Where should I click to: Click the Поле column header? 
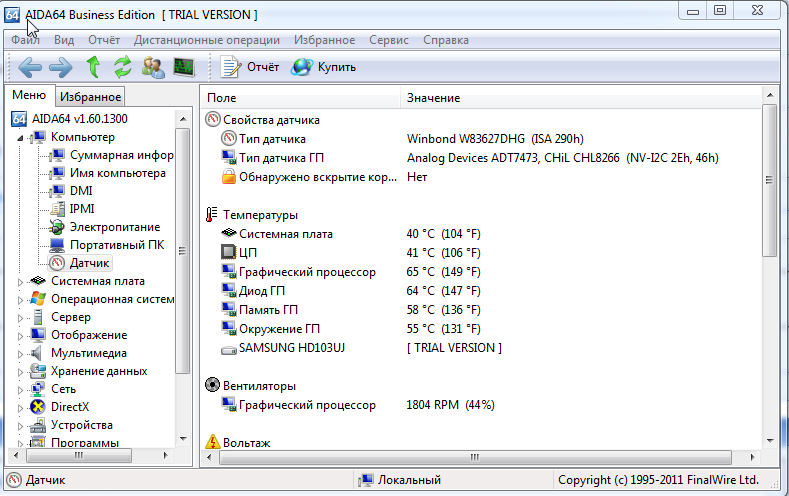coord(301,98)
